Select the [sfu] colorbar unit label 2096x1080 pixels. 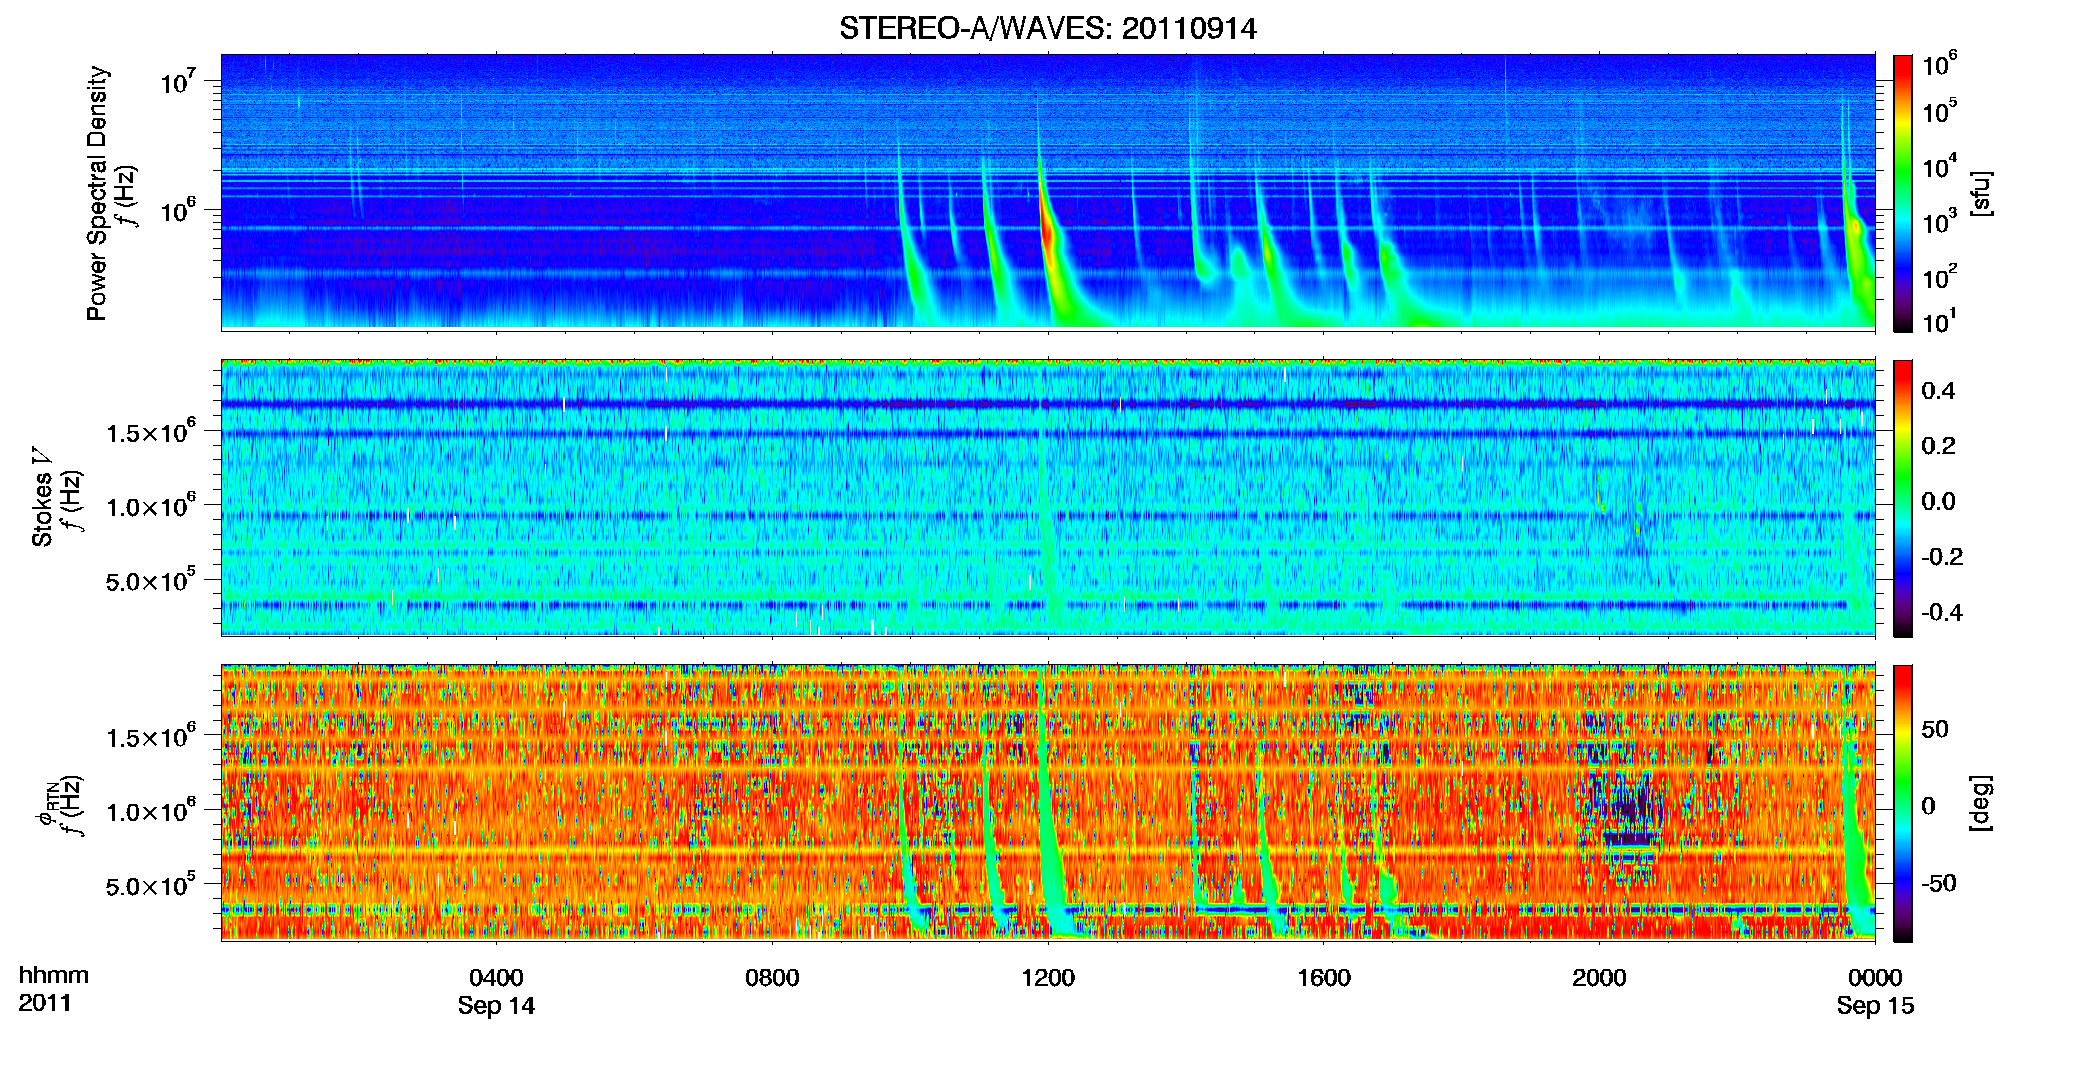coord(1981,193)
